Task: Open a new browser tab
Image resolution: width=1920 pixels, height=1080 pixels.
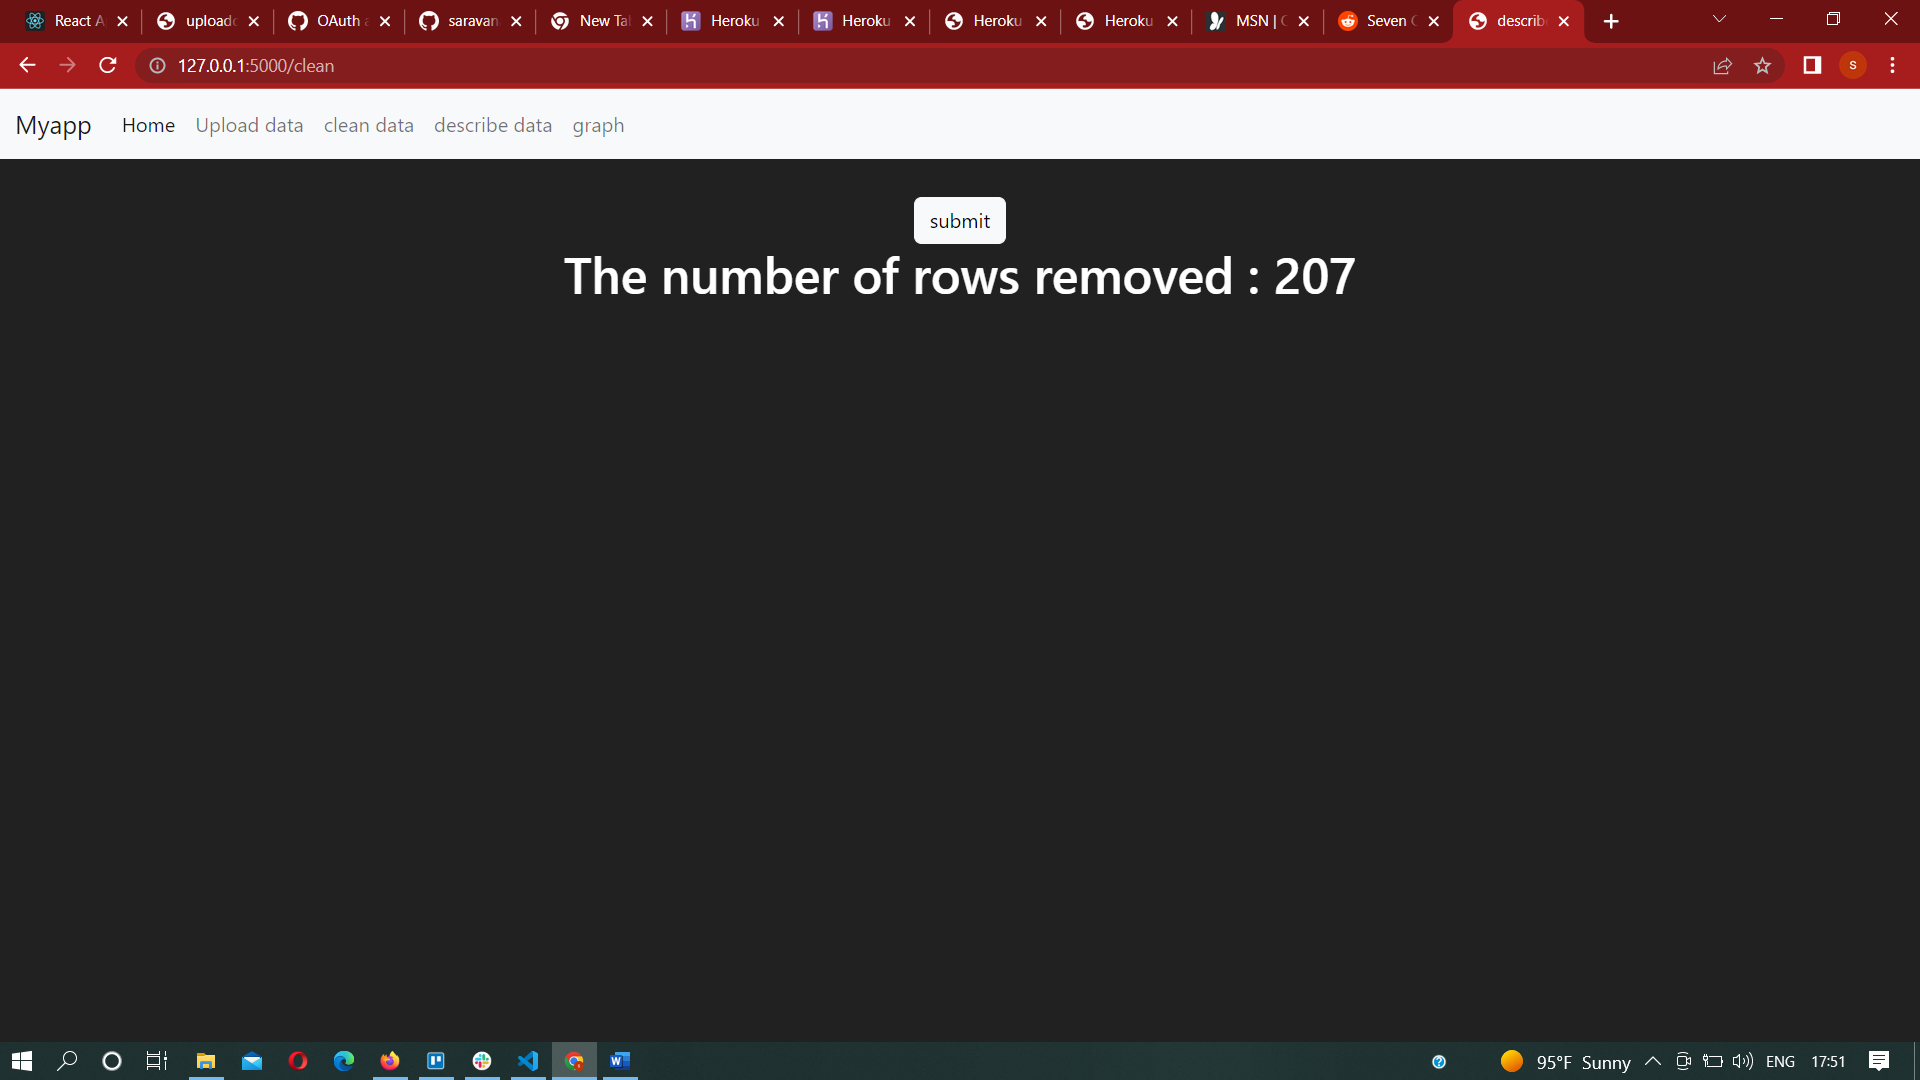Action: (x=1610, y=20)
